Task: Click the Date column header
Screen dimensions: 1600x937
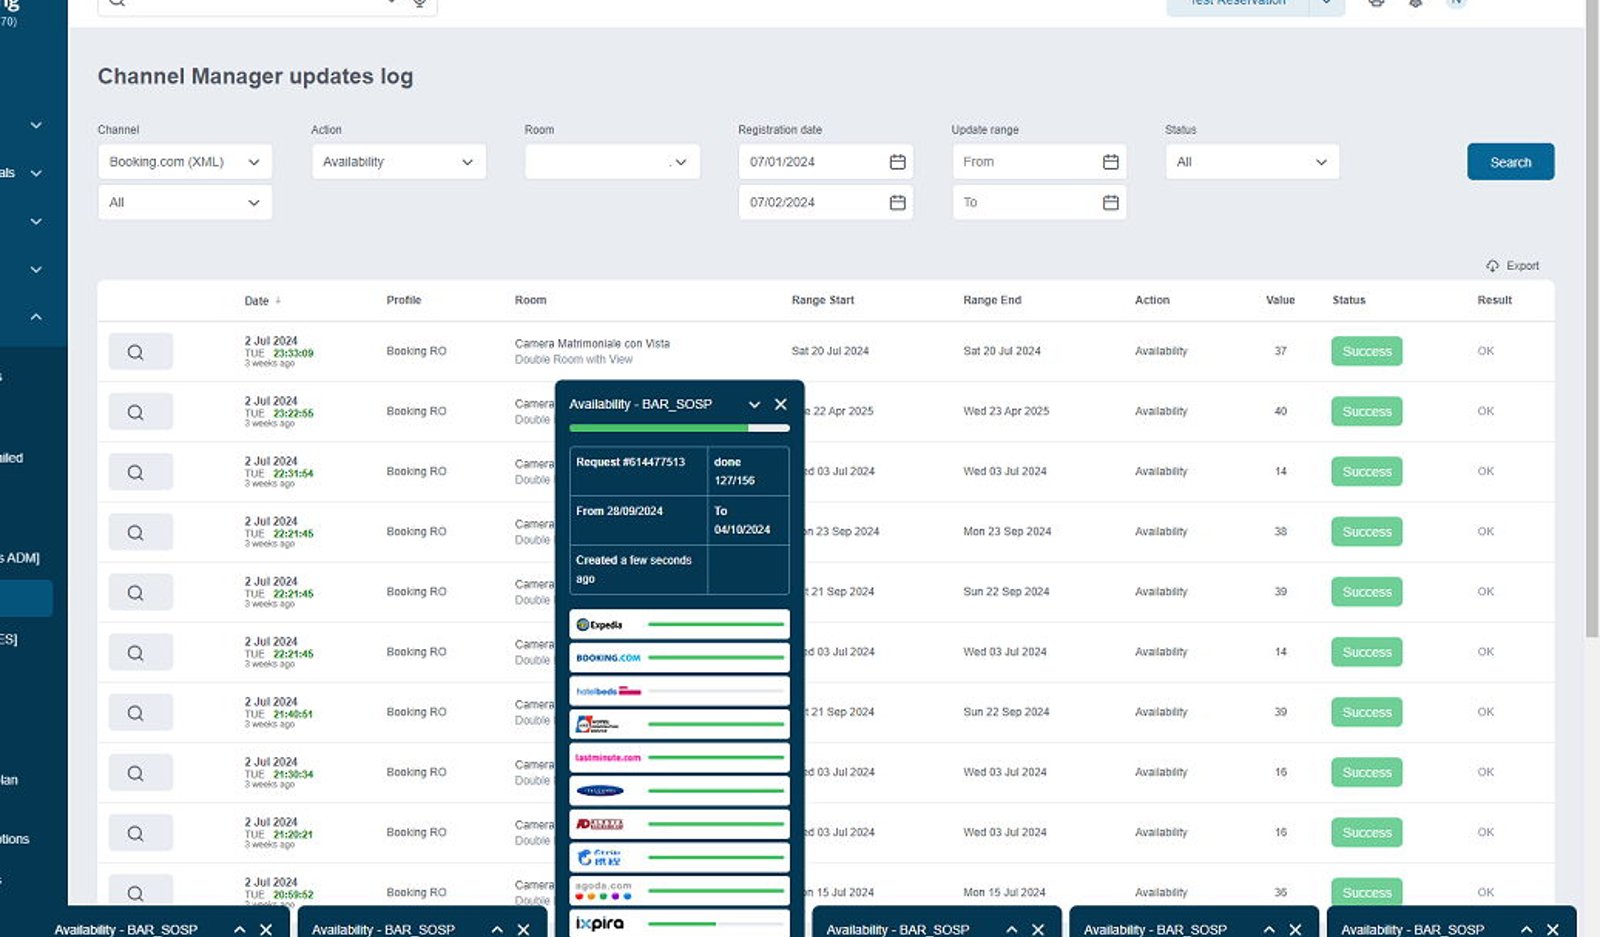Action: (256, 301)
